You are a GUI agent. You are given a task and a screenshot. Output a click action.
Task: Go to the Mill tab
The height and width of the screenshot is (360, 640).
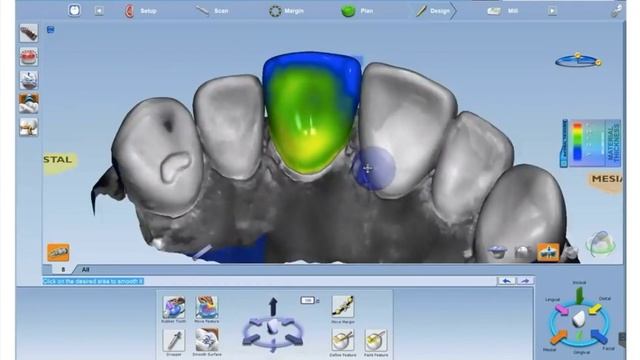(x=503, y=11)
